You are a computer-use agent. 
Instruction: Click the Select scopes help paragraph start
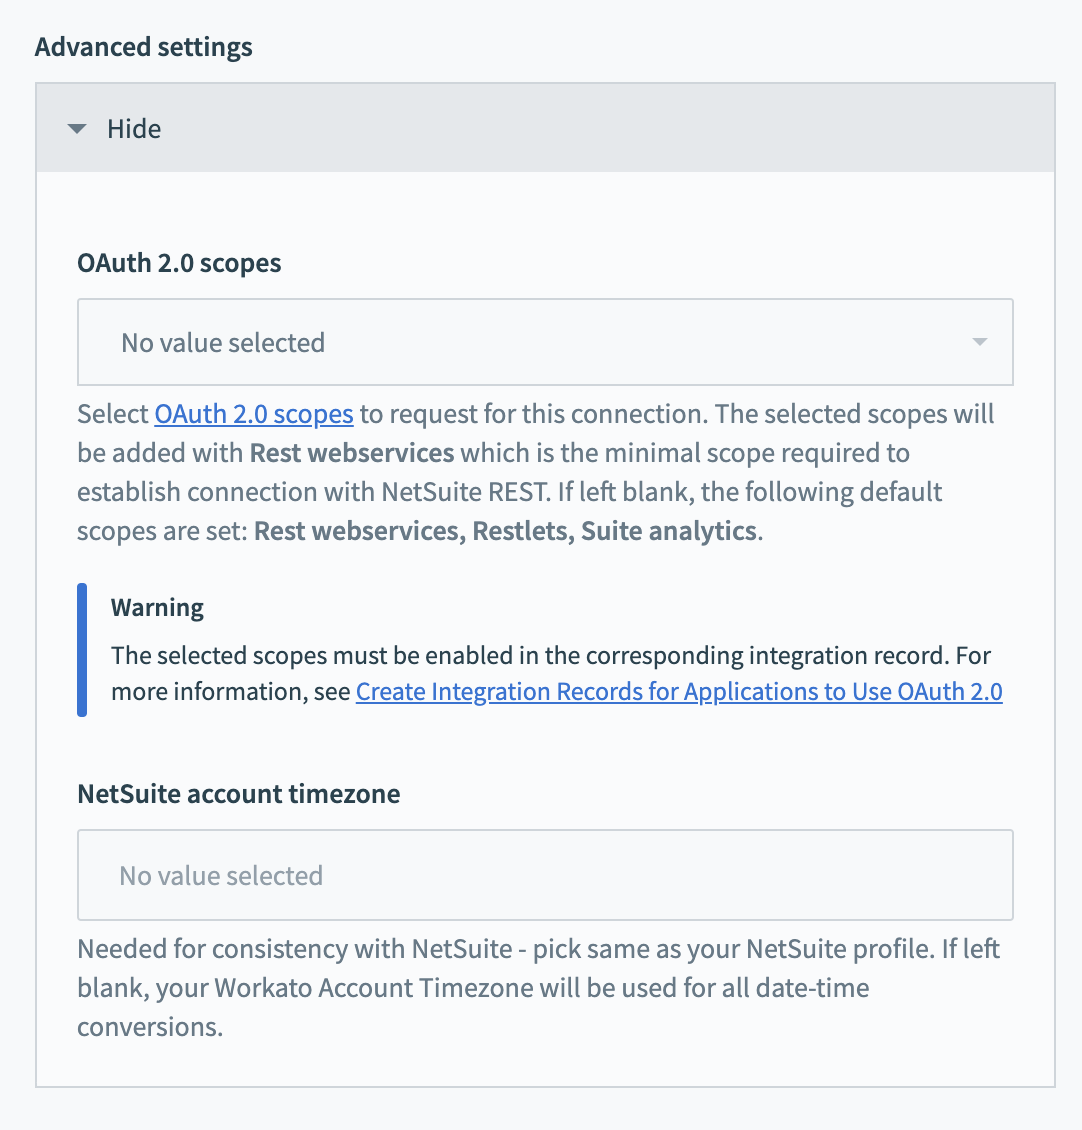tap(114, 414)
